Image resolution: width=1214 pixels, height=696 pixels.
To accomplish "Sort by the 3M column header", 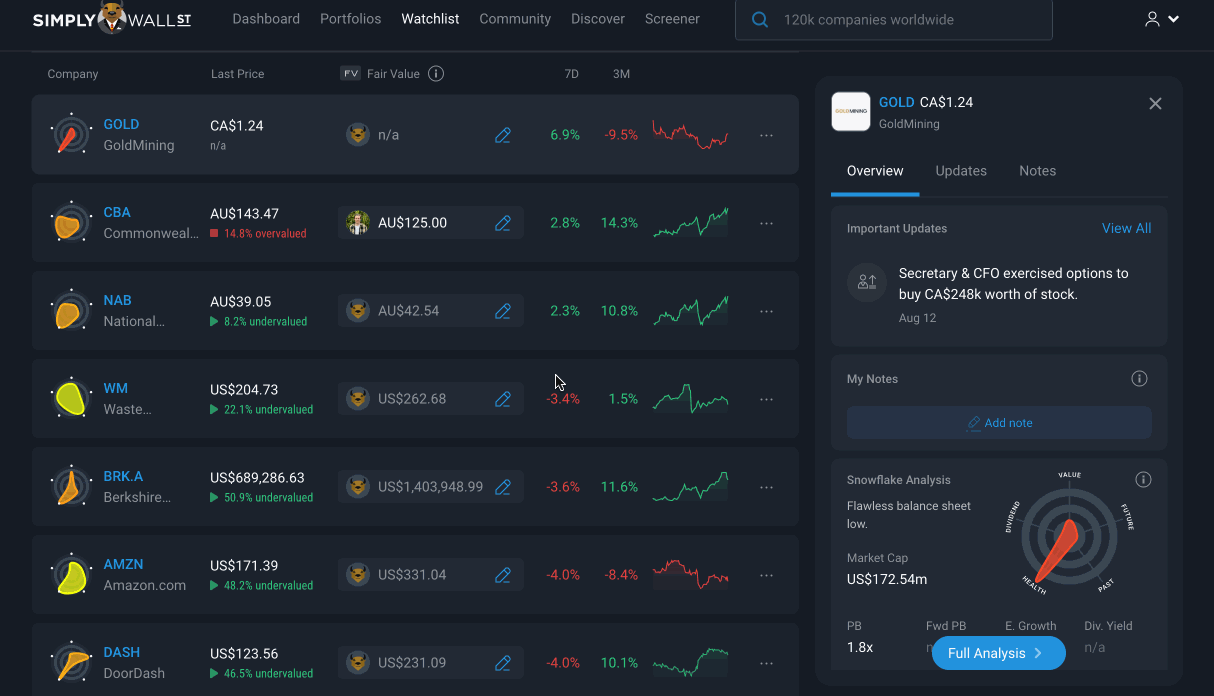I will tap(621, 74).
